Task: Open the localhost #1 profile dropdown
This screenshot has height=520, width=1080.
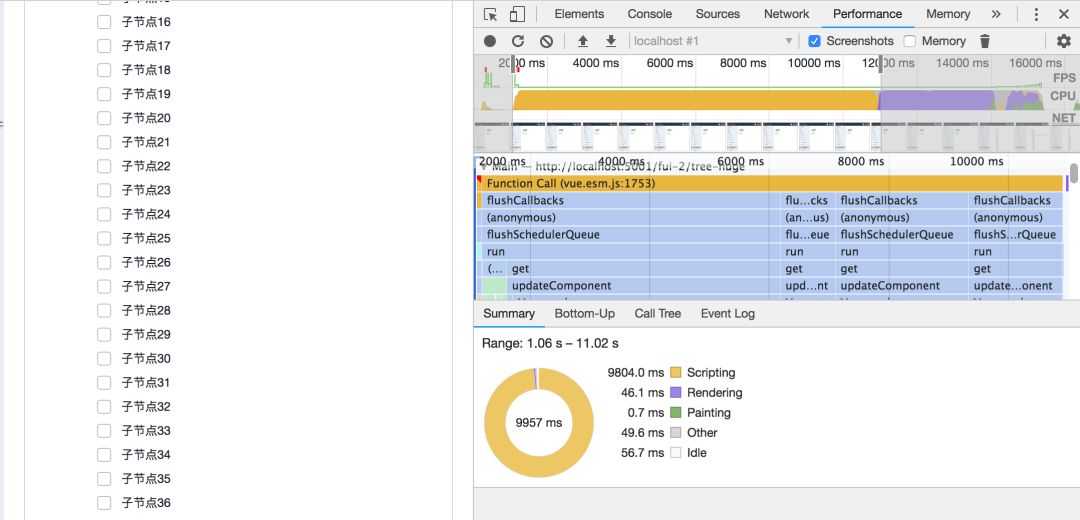Action: [x=712, y=41]
